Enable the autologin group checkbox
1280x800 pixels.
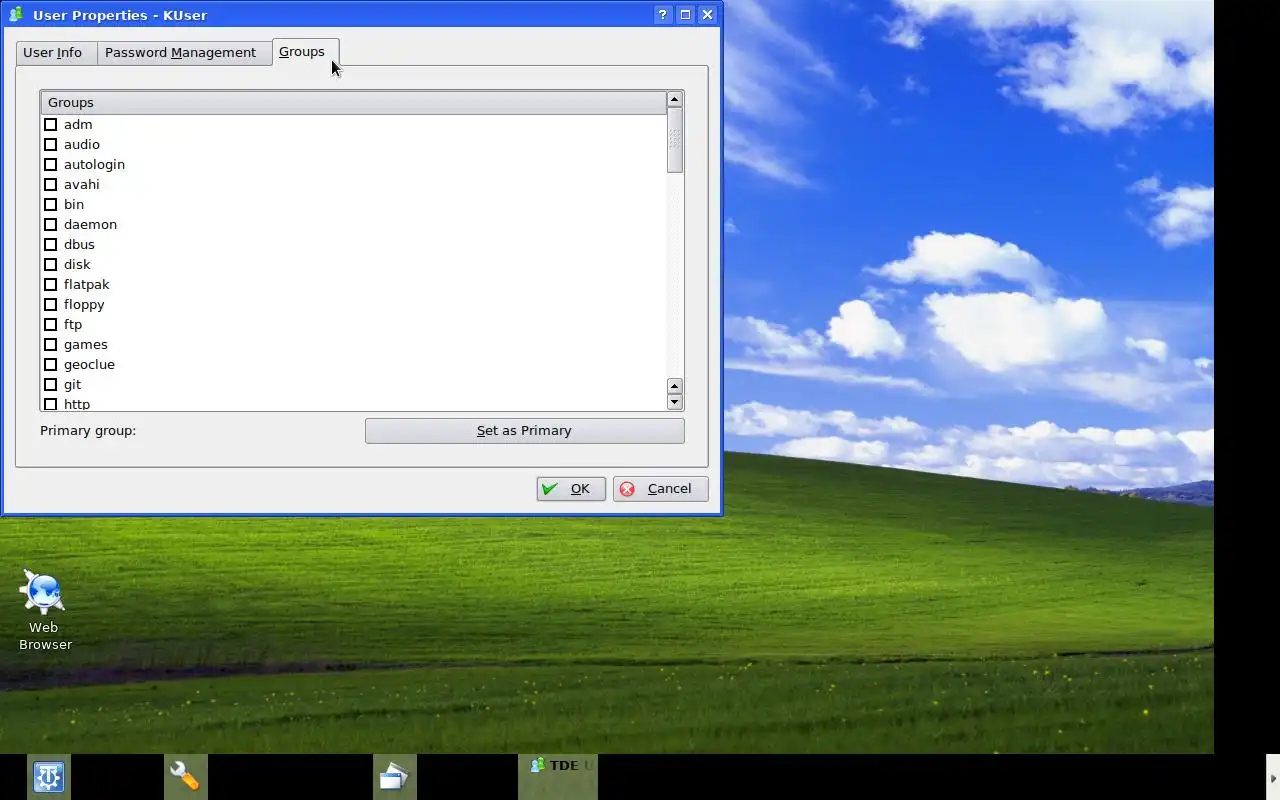[x=50, y=164]
